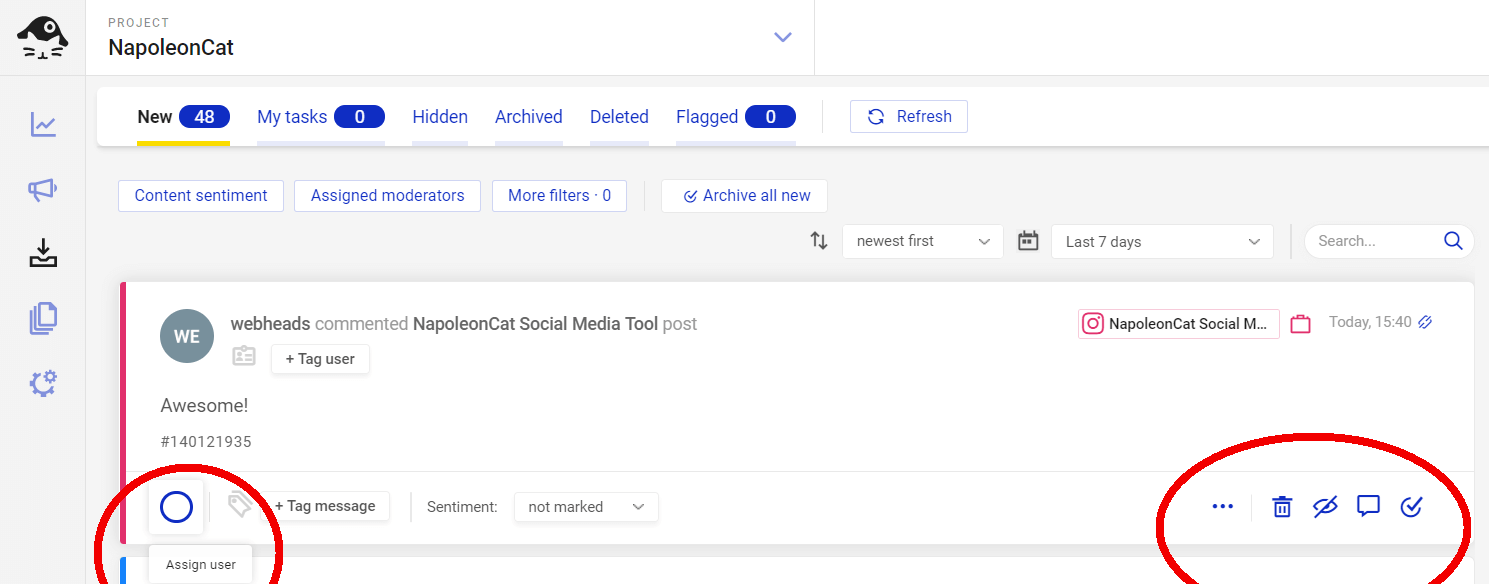The image size is (1489, 584).
Task: Click the + Tag user button
Action: click(320, 358)
